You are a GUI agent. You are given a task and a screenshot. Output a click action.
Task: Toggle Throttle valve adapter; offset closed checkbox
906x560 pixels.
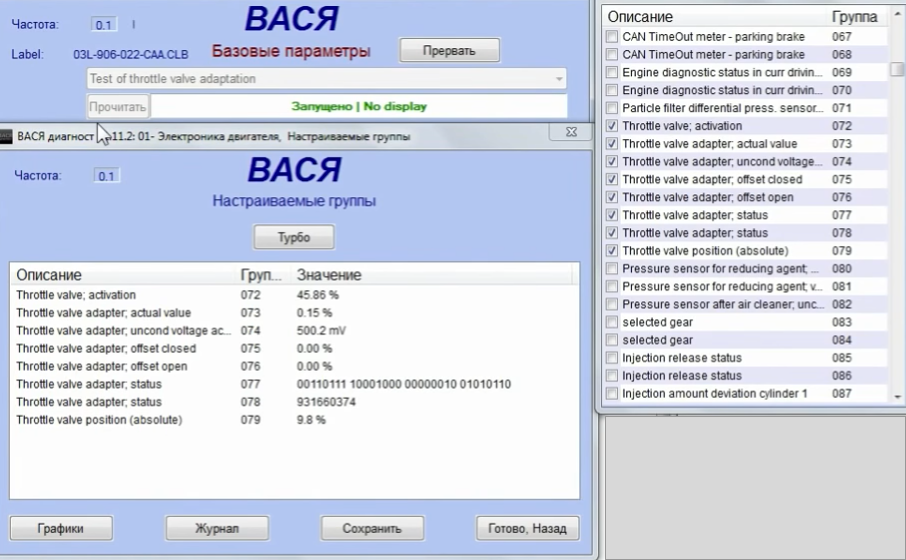pos(612,180)
